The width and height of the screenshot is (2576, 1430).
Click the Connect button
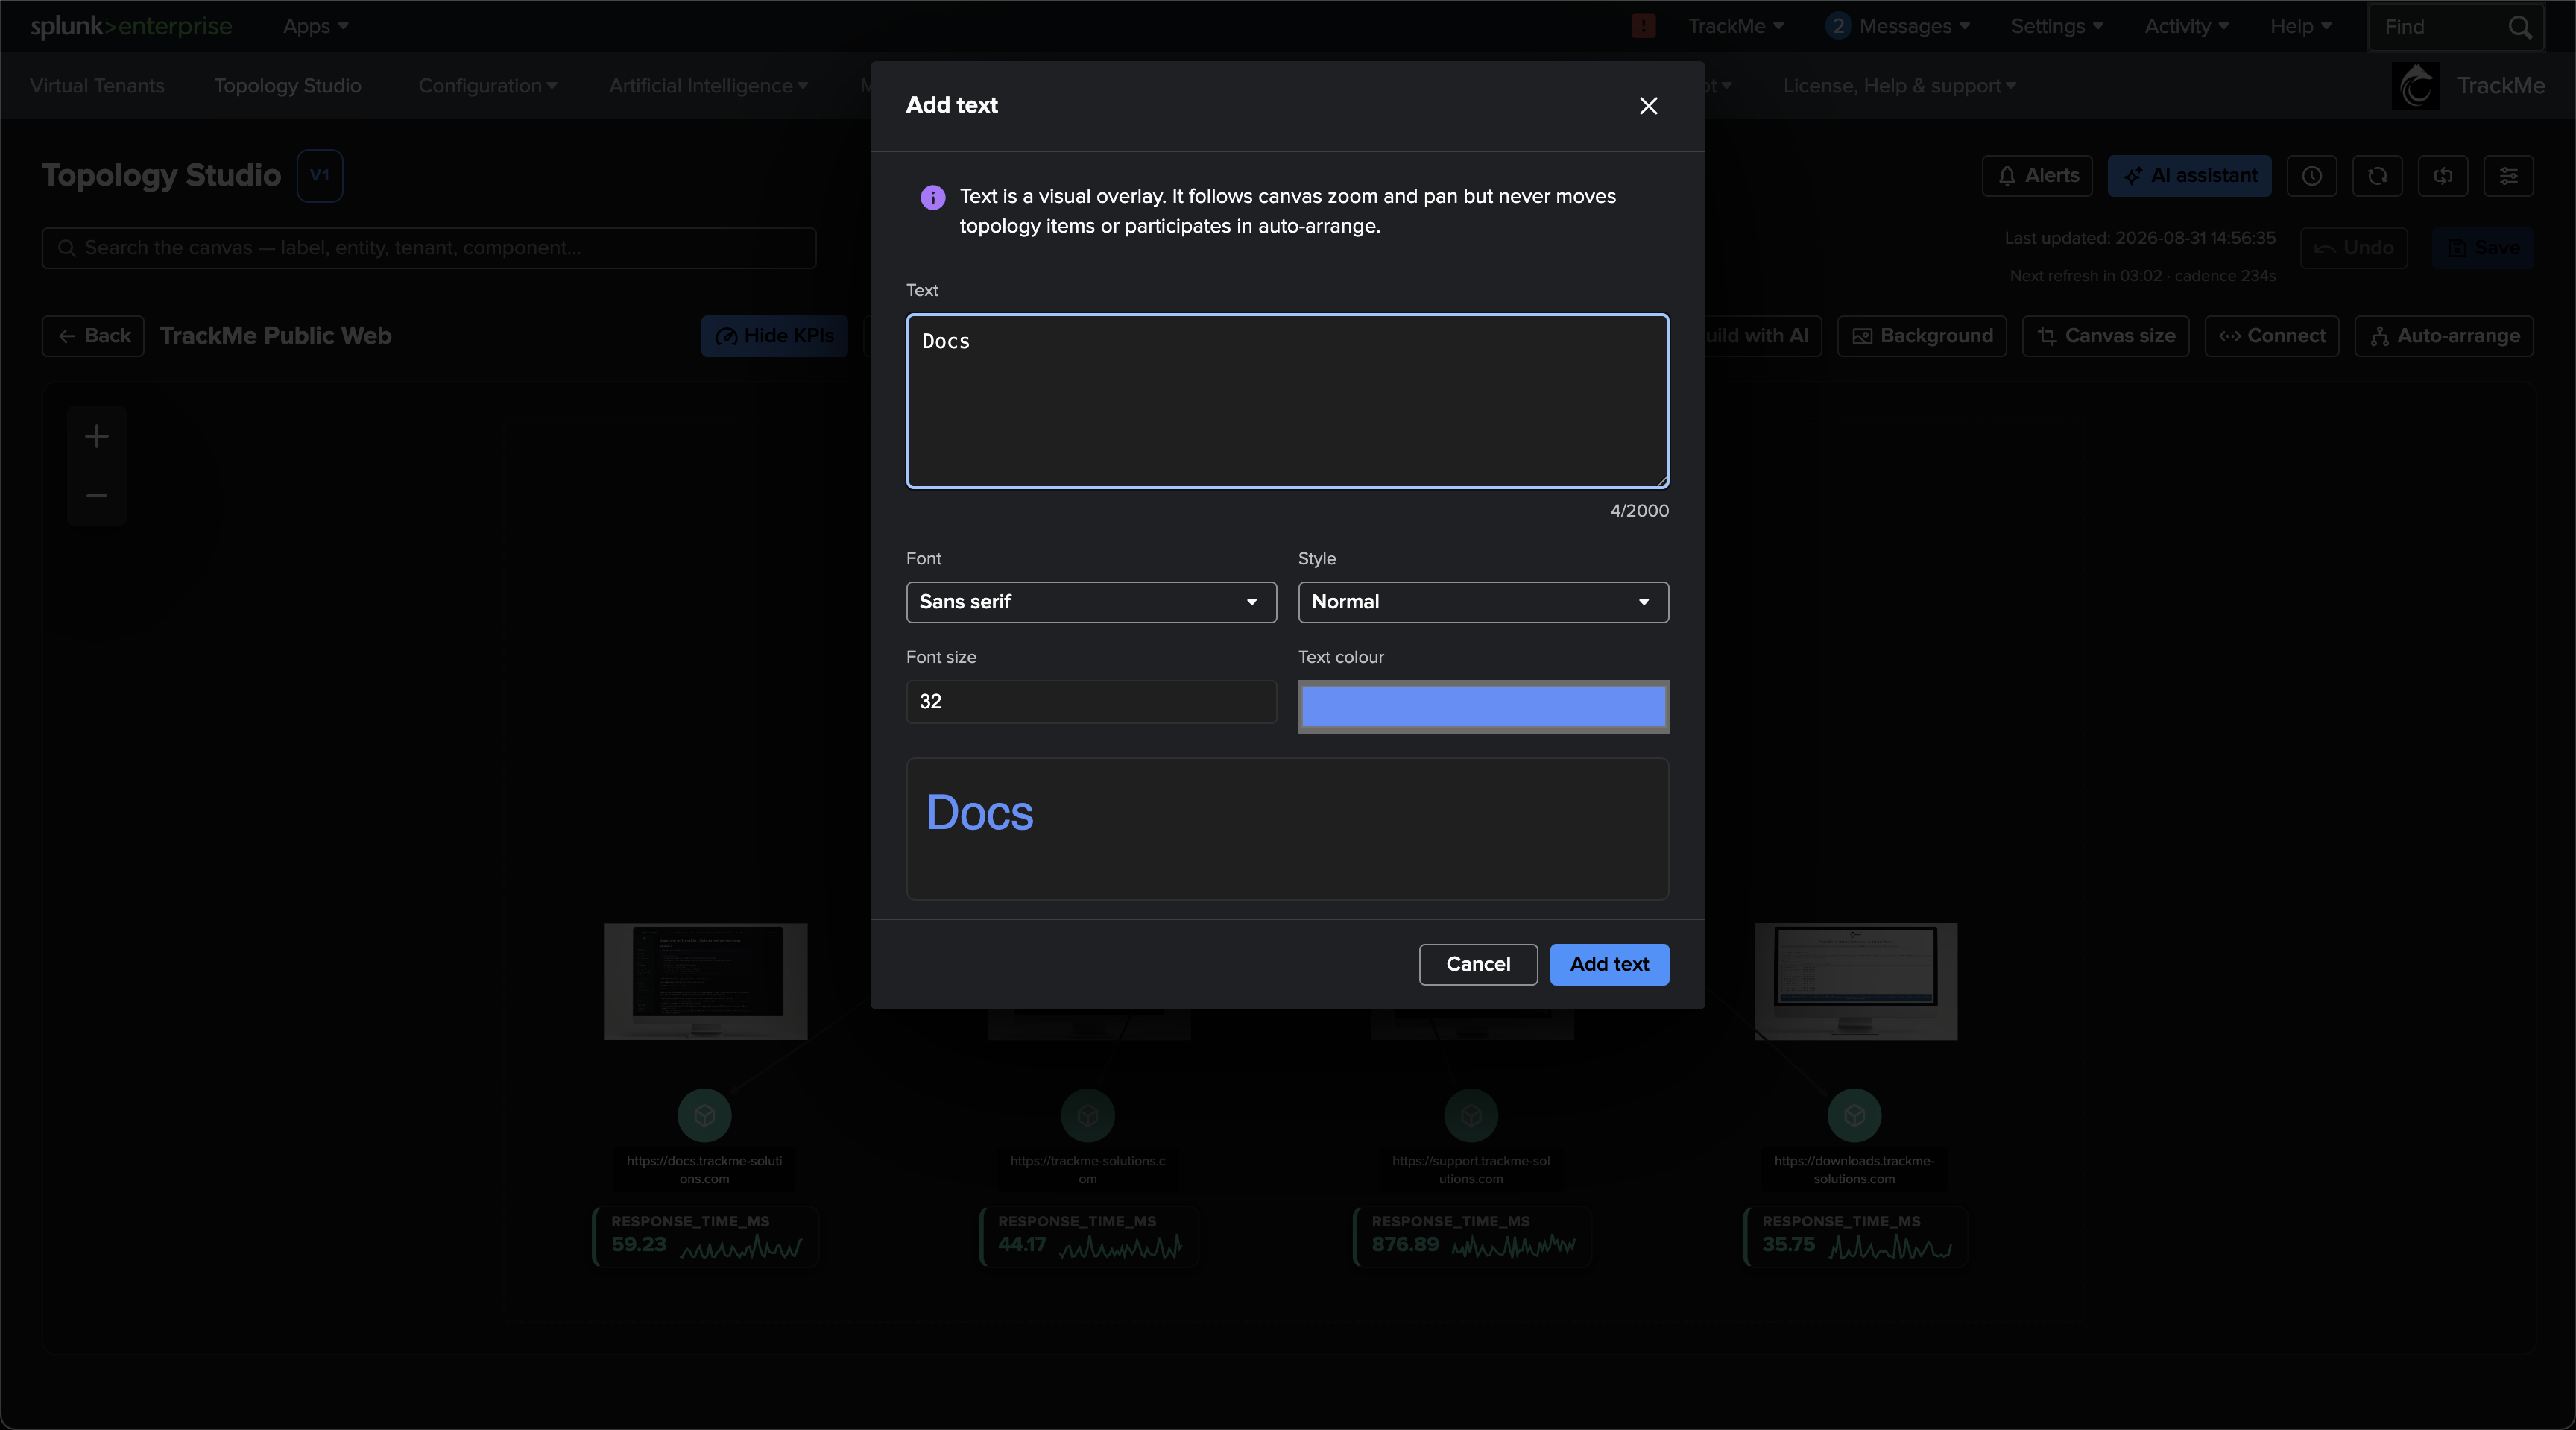[2271, 336]
